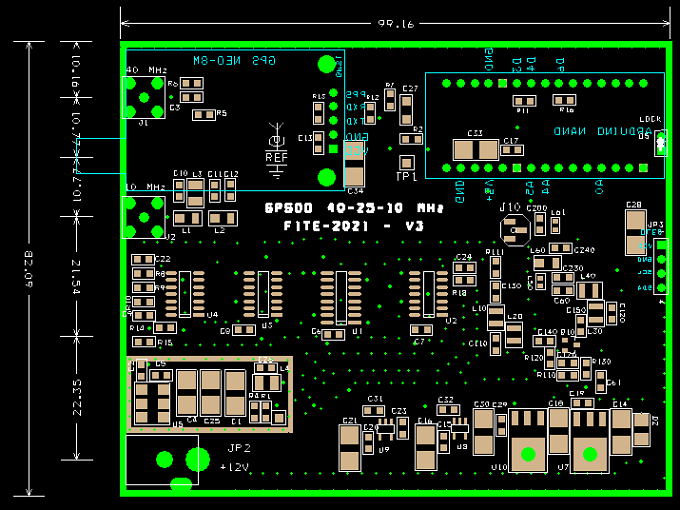Select capacitor C22 footprint
The height and width of the screenshot is (510, 680).
click(x=143, y=259)
